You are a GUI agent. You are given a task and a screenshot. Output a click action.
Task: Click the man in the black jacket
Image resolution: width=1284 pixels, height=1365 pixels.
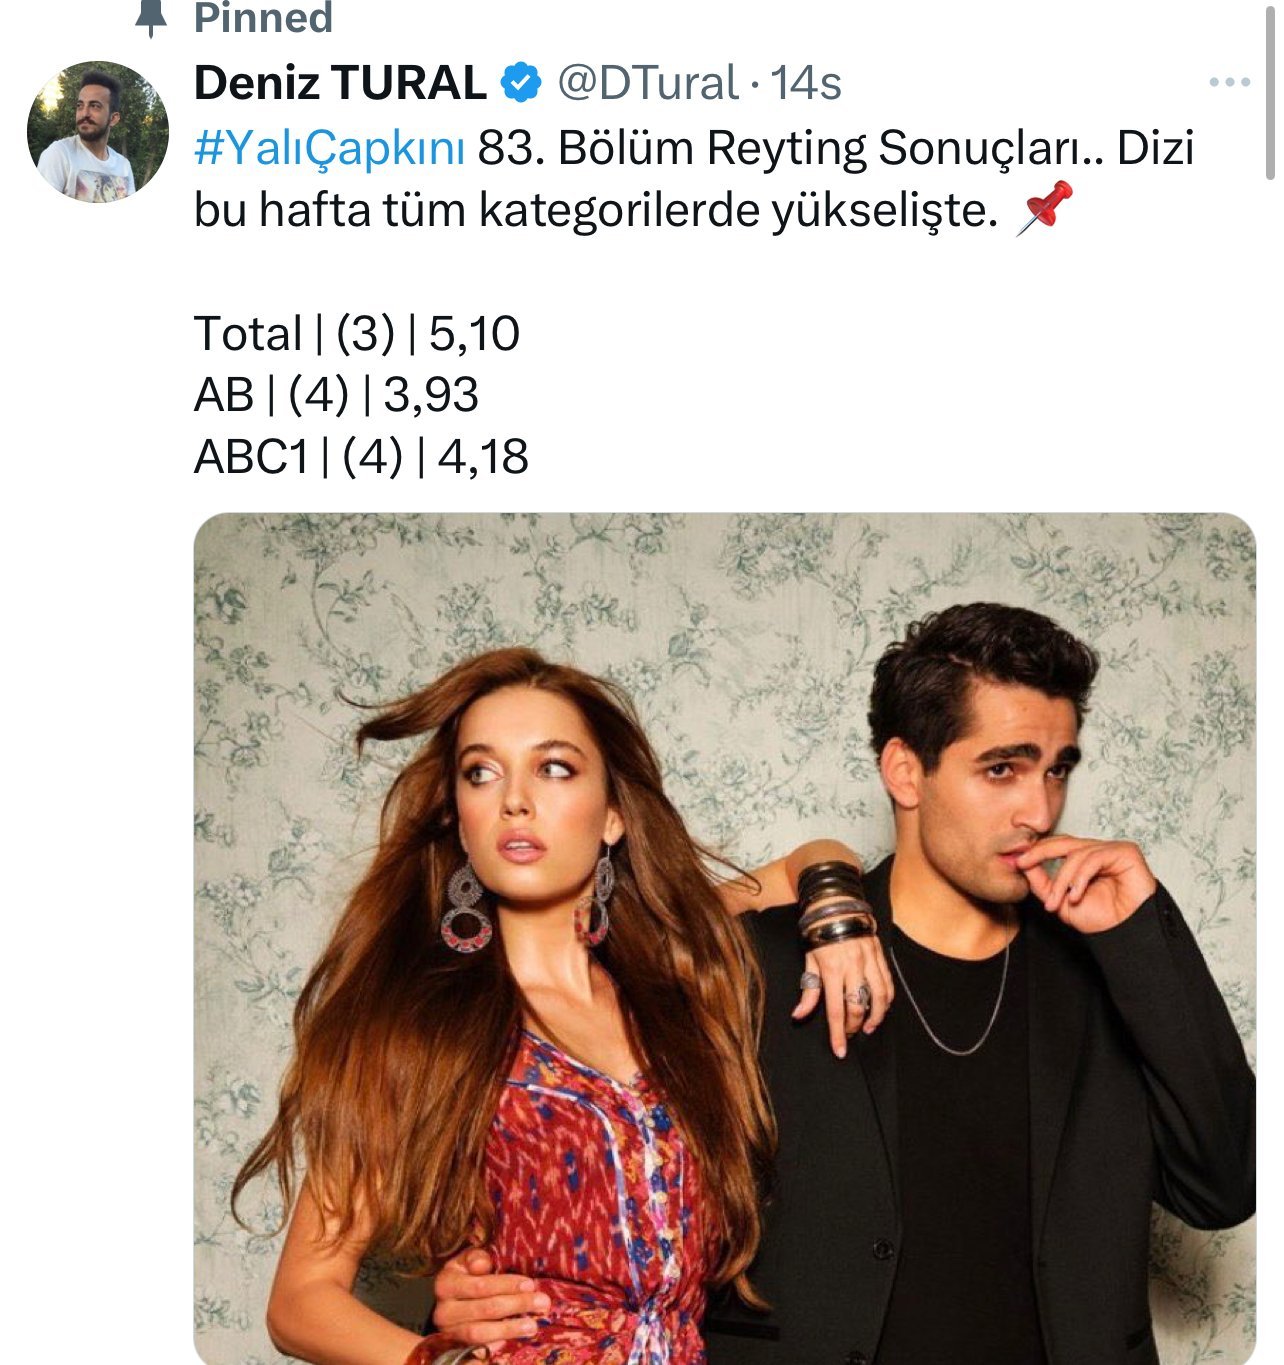point(1000,1050)
